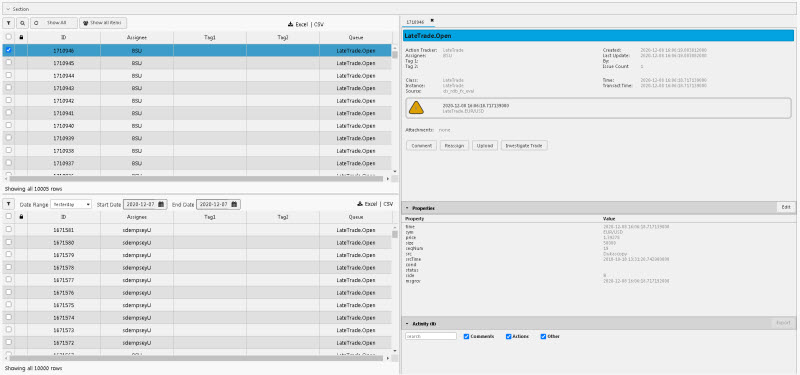Viewport: 800px width, 375px height.
Task: Click lock column header in bottom table
Action: pos(21,217)
